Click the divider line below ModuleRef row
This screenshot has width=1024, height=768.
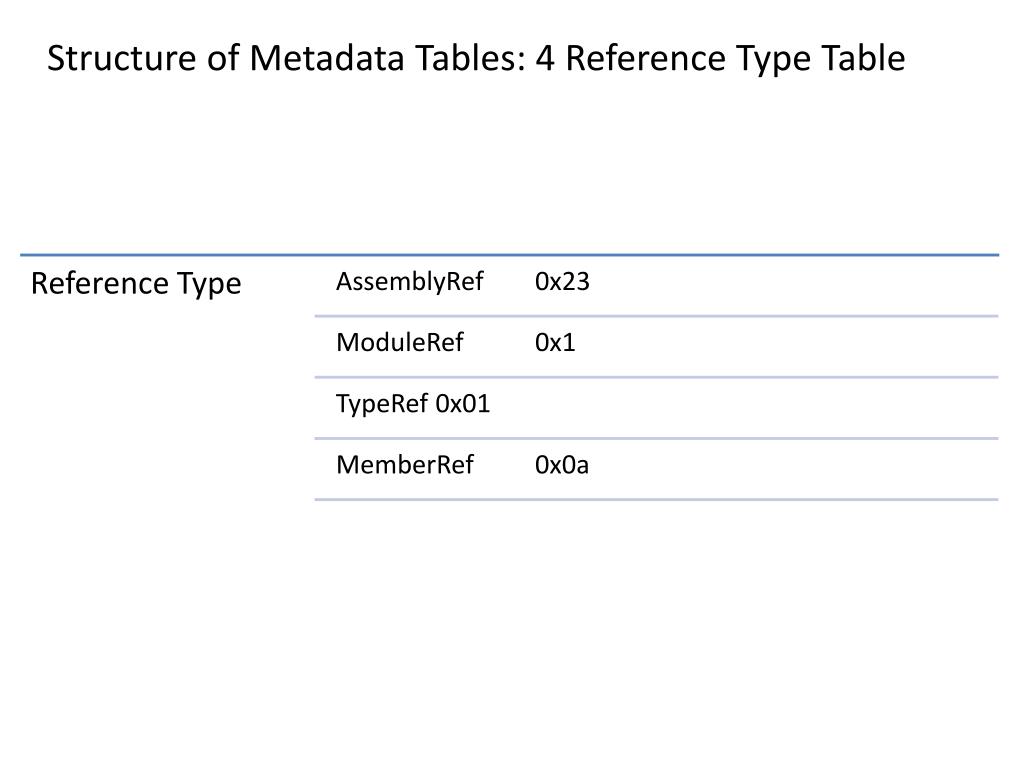click(656, 377)
